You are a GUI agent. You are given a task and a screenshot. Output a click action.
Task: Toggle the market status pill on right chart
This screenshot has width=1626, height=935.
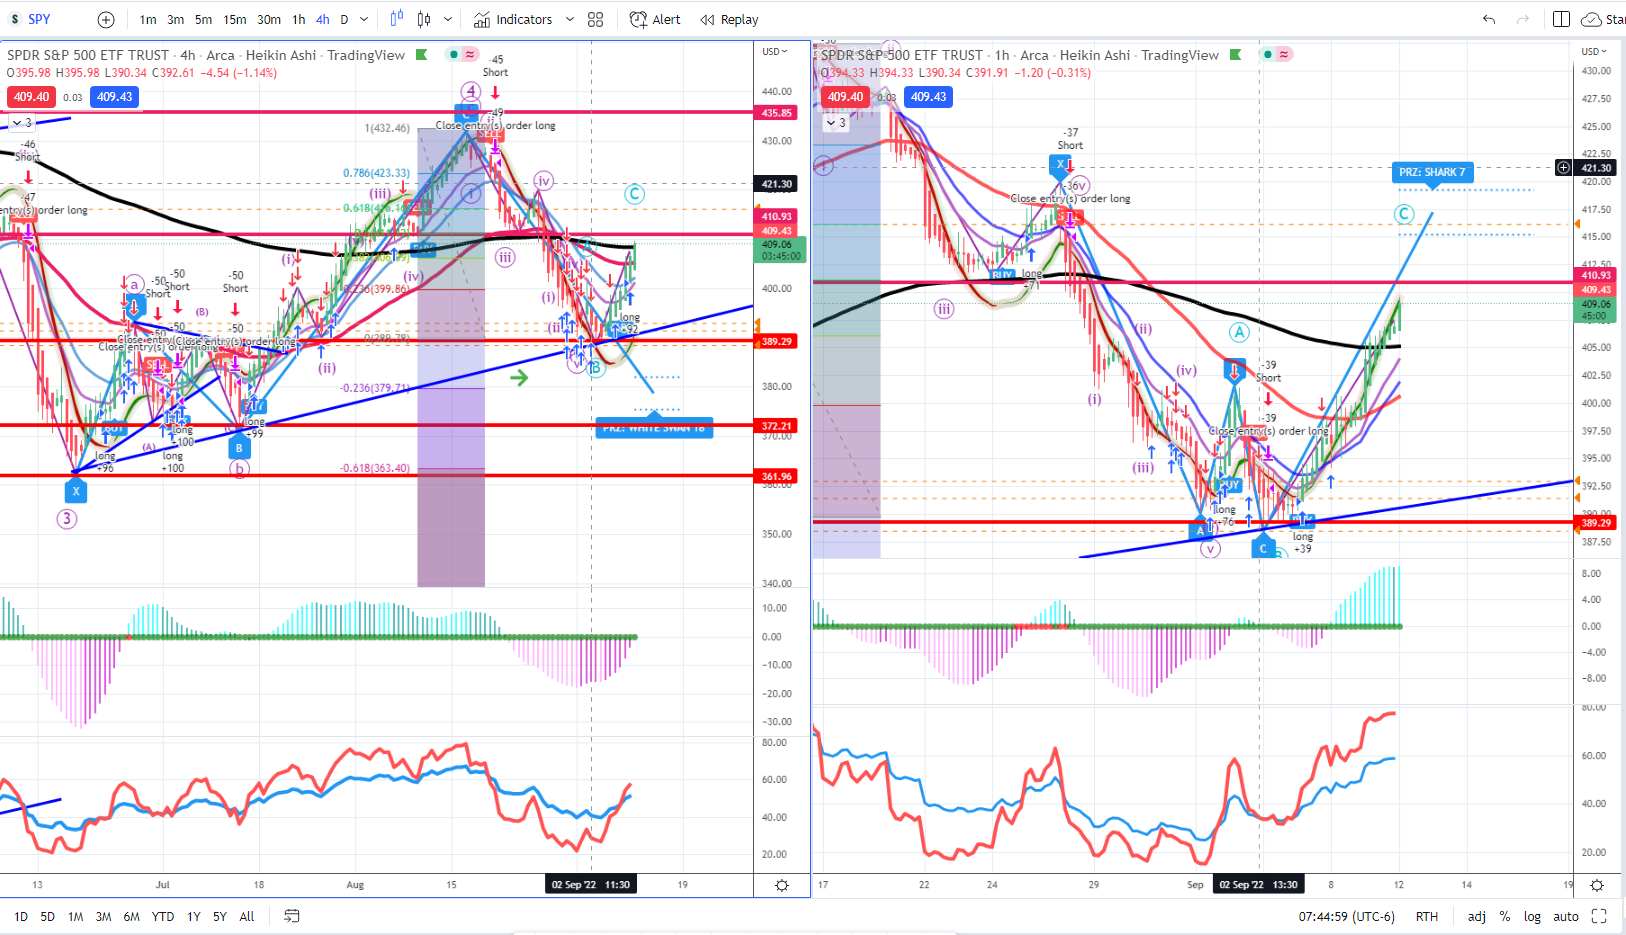click(x=1277, y=54)
